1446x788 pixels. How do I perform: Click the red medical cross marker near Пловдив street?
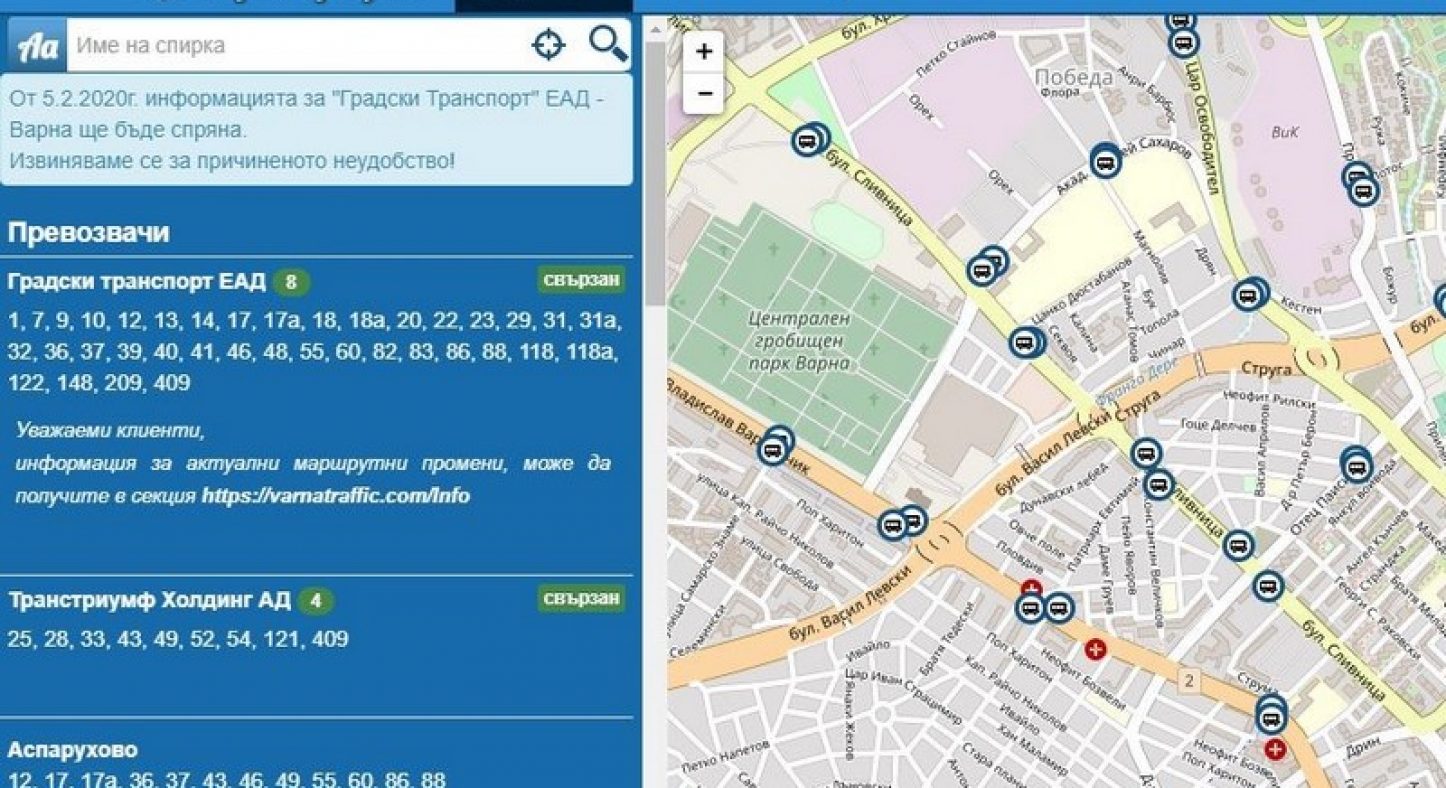pyautogui.click(x=1031, y=590)
